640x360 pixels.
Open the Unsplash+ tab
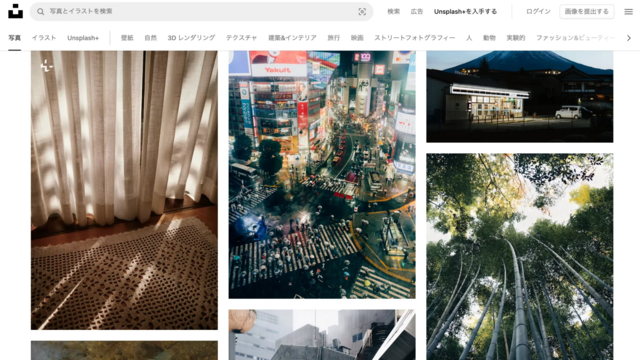(83, 38)
